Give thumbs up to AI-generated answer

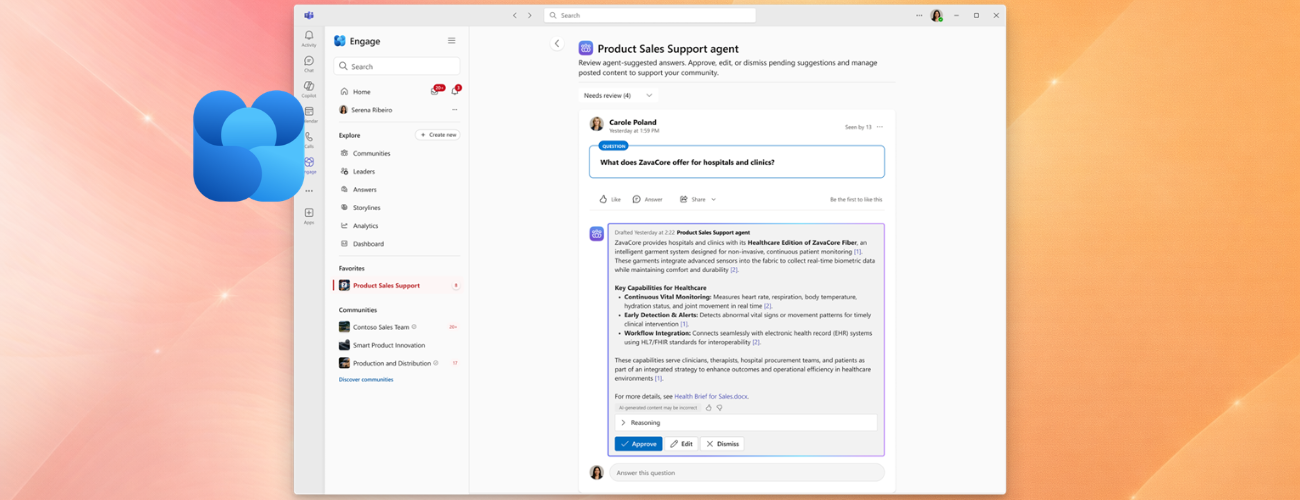pyautogui.click(x=709, y=408)
